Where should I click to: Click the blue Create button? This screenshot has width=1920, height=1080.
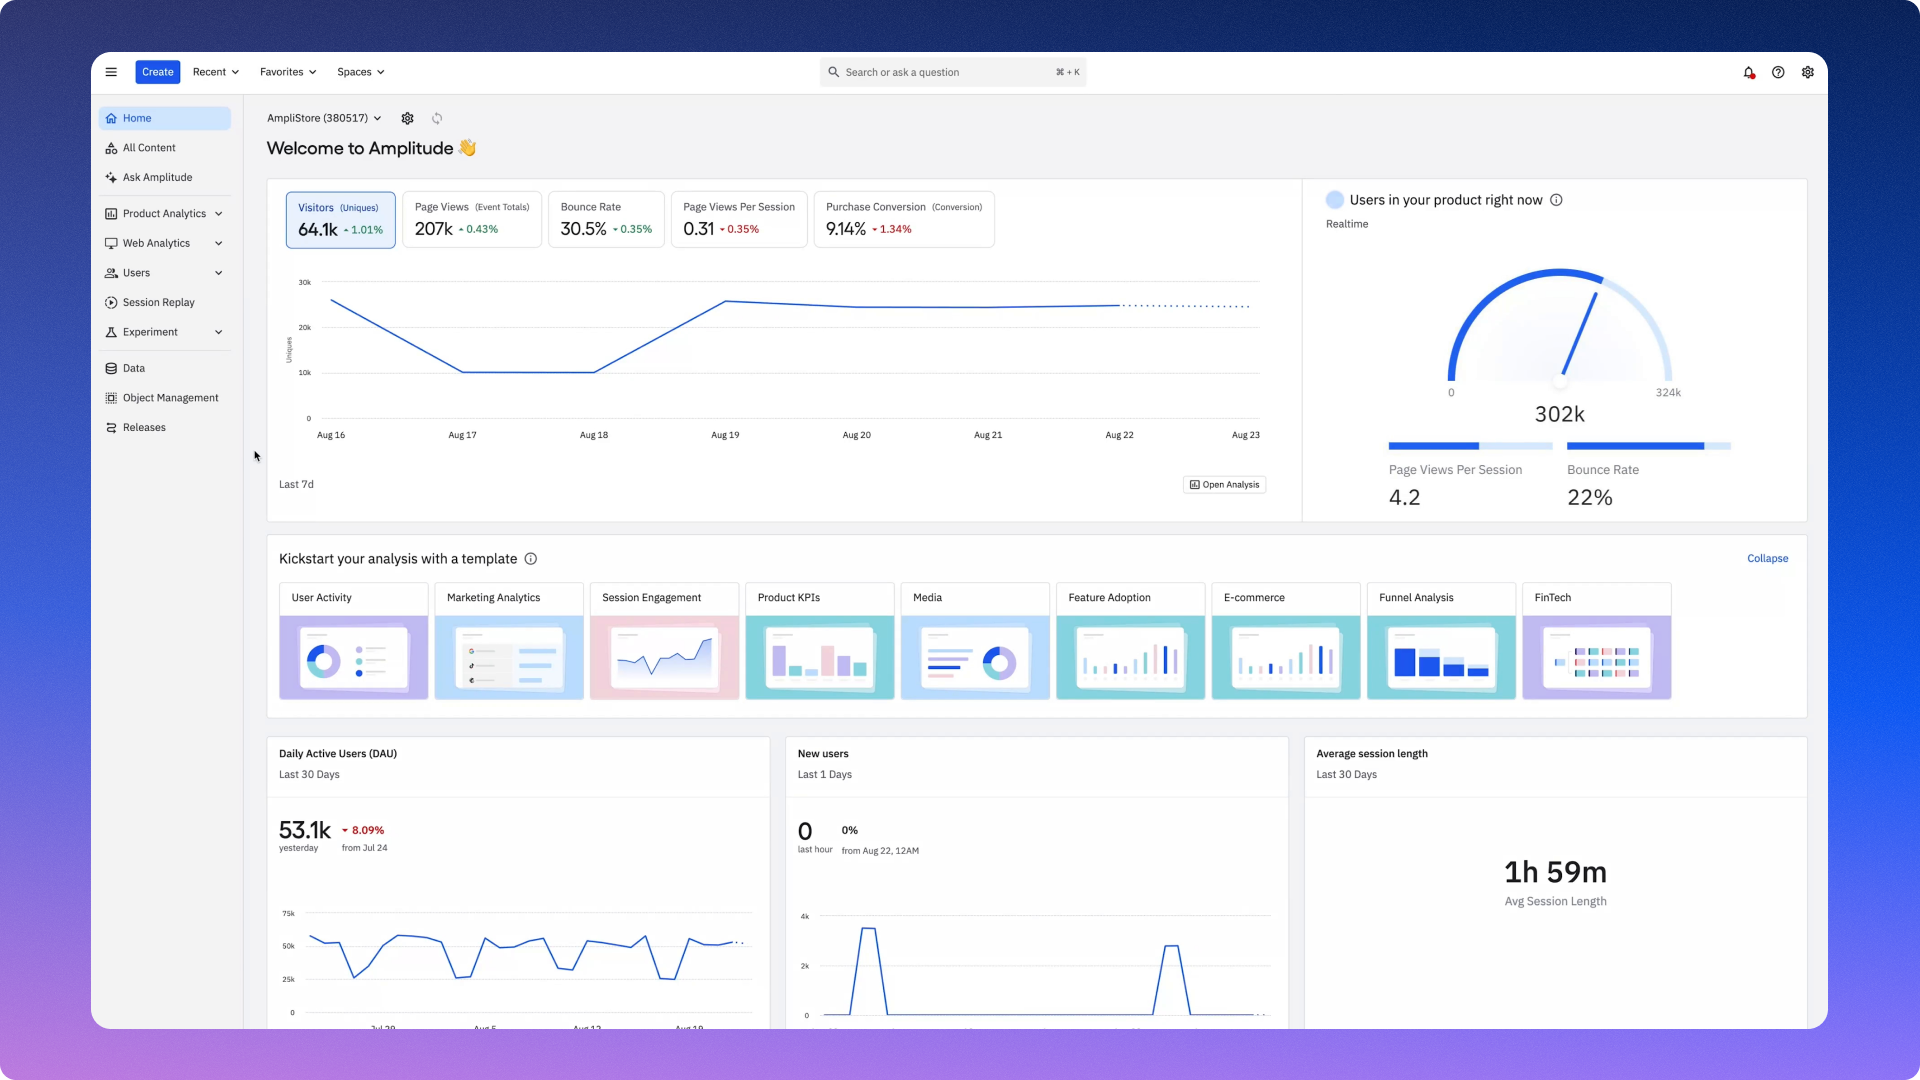[158, 72]
